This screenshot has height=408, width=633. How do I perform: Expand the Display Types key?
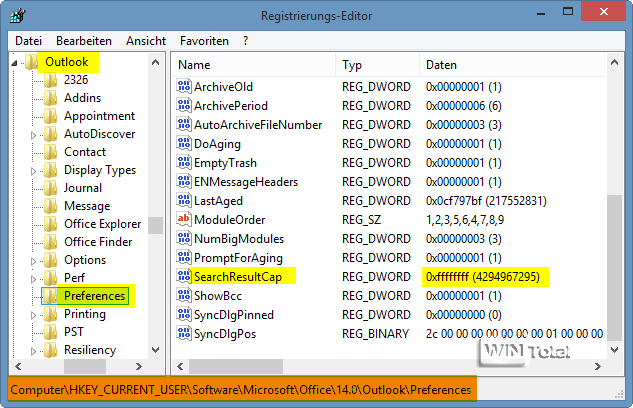pyautogui.click(x=34, y=171)
